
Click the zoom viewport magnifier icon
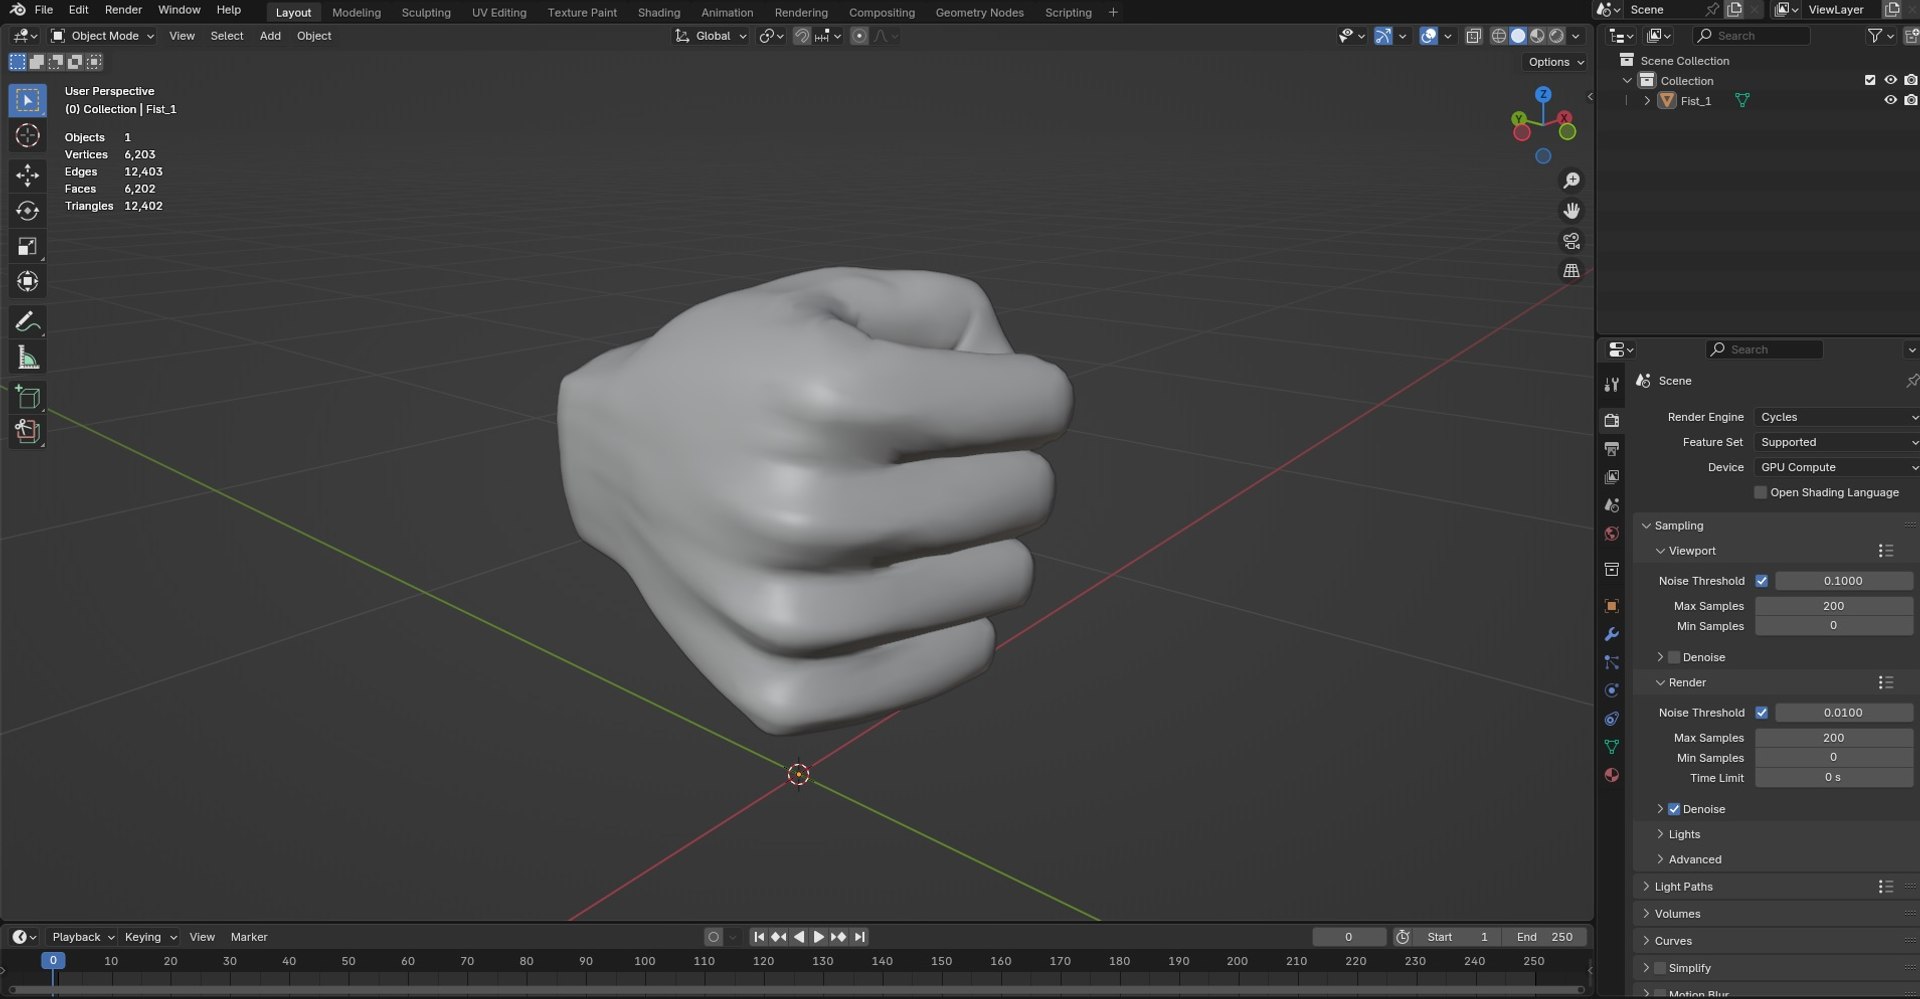tap(1572, 181)
